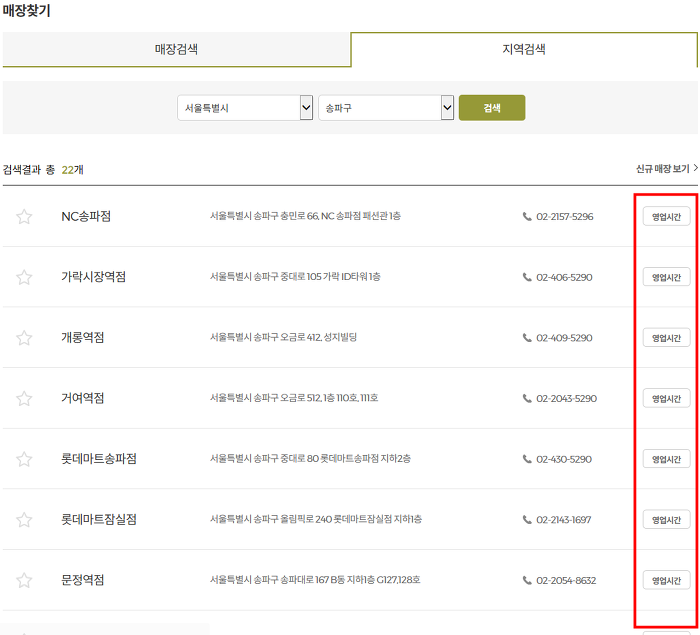The width and height of the screenshot is (700, 635).
Task: Click address containing 송파대로 167
Action: pyautogui.click(x=315, y=580)
